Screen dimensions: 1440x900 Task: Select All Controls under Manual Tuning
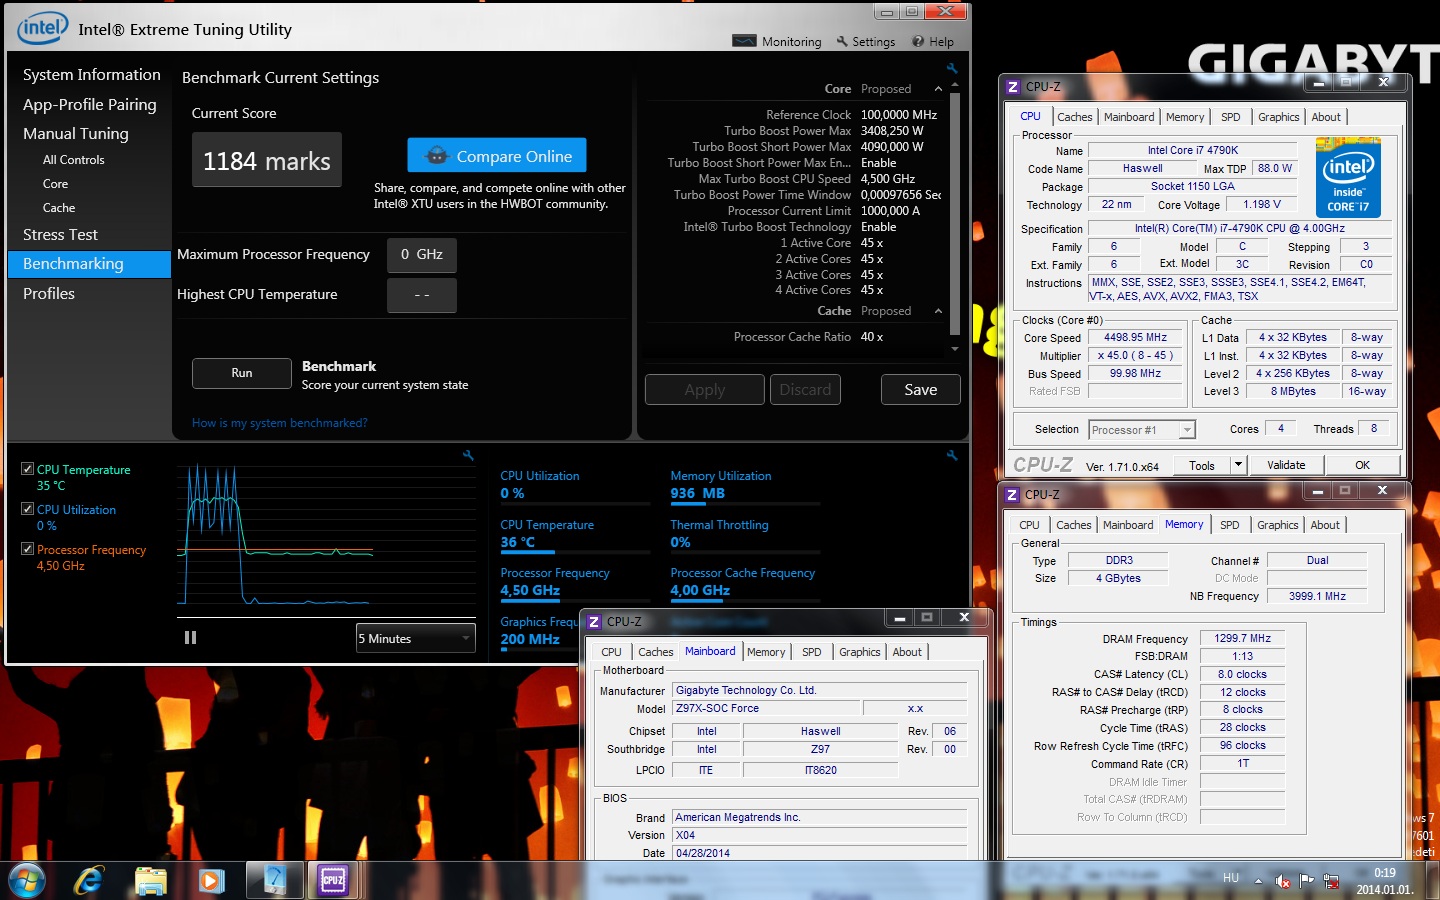[74, 160]
